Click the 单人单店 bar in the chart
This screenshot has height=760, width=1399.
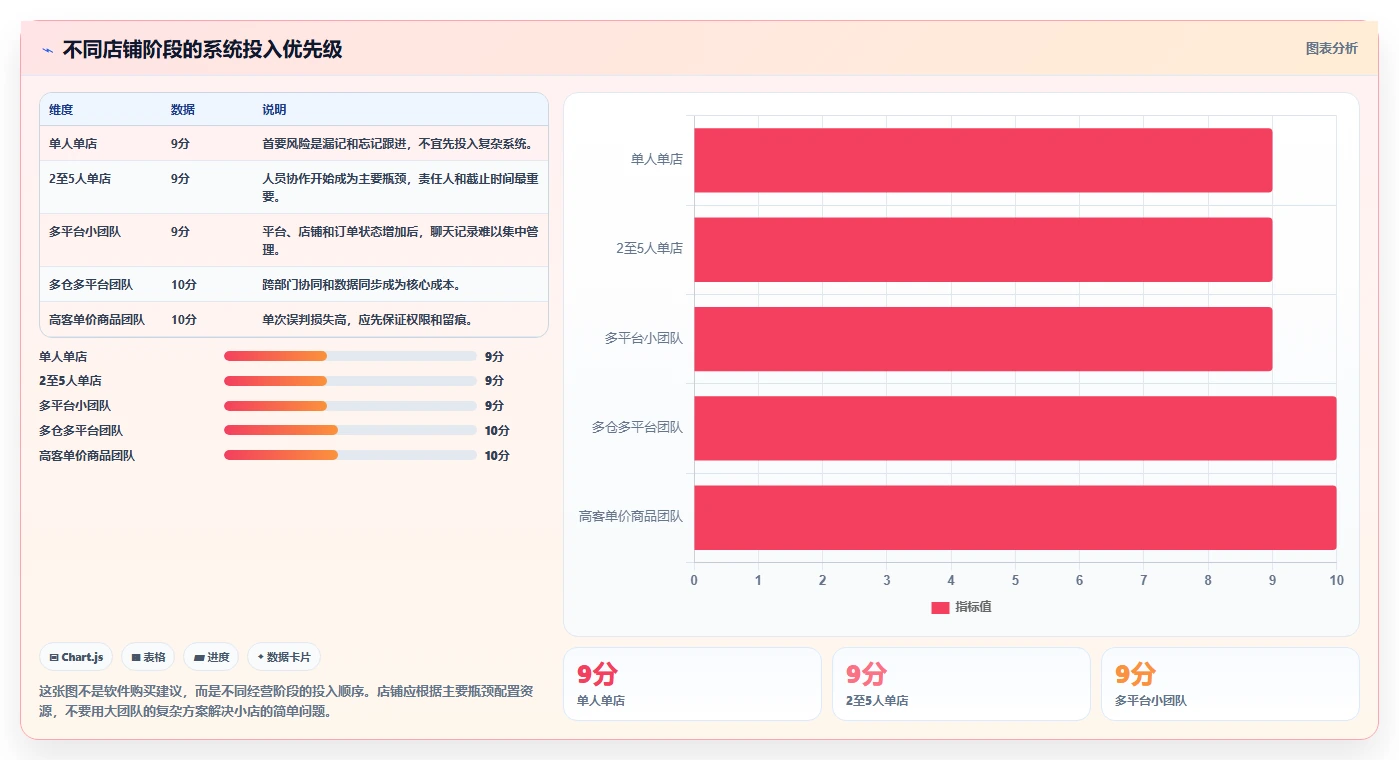pyautogui.click(x=983, y=160)
